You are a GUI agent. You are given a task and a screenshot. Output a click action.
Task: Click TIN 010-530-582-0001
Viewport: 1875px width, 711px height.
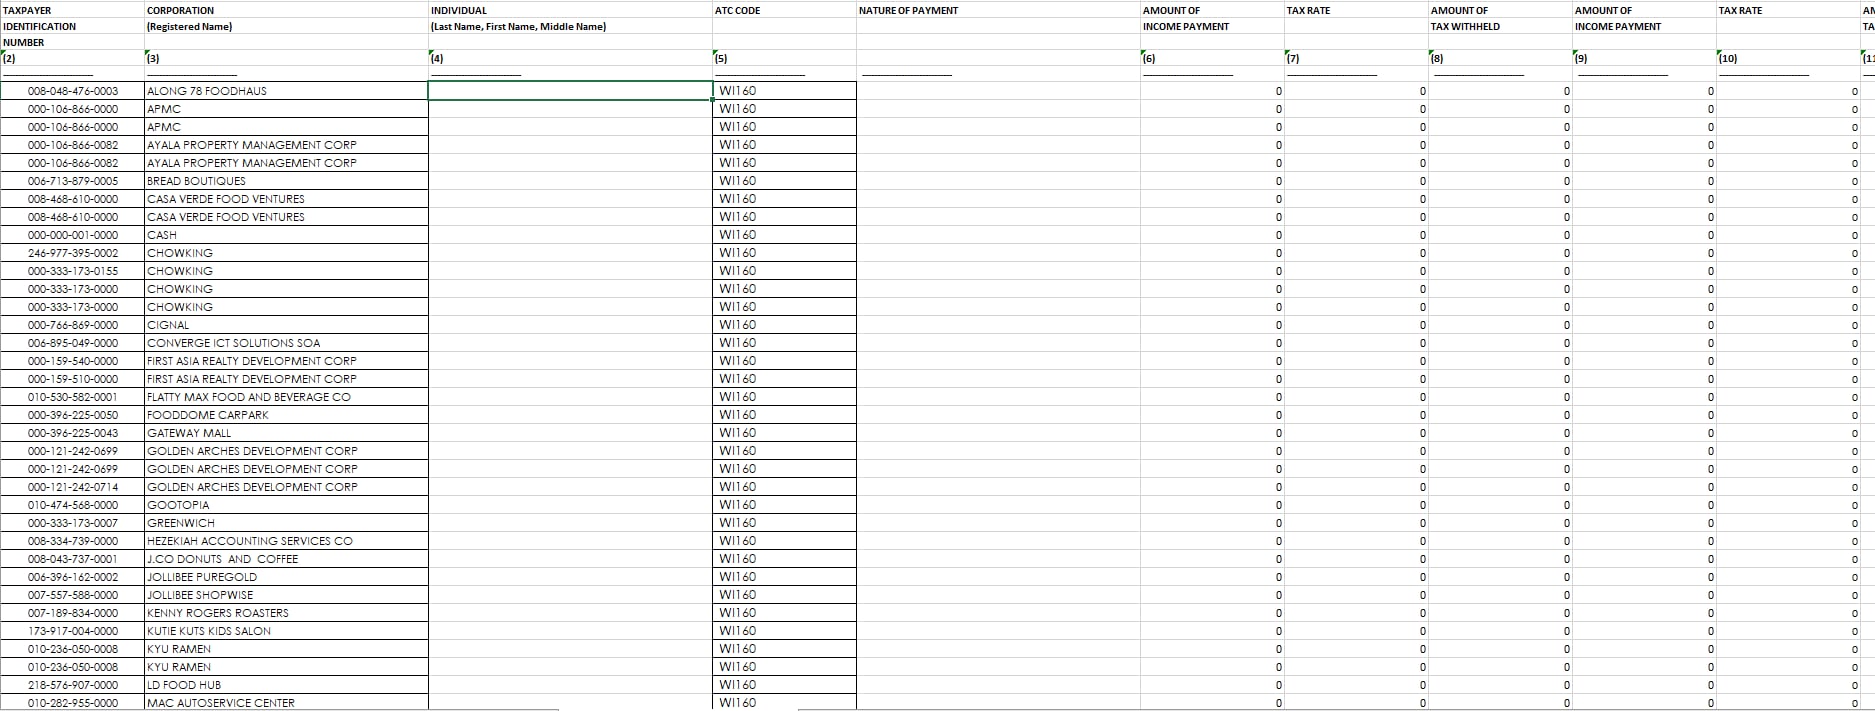point(73,397)
